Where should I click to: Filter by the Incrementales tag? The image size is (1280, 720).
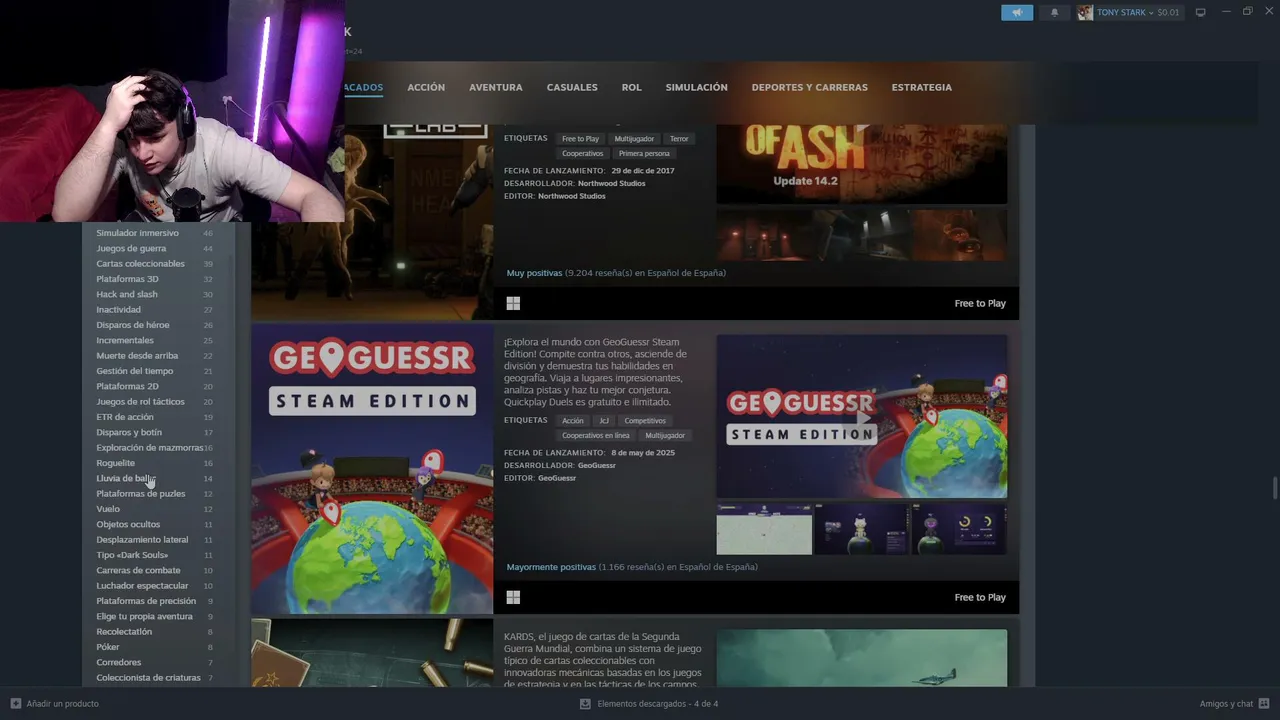point(125,340)
